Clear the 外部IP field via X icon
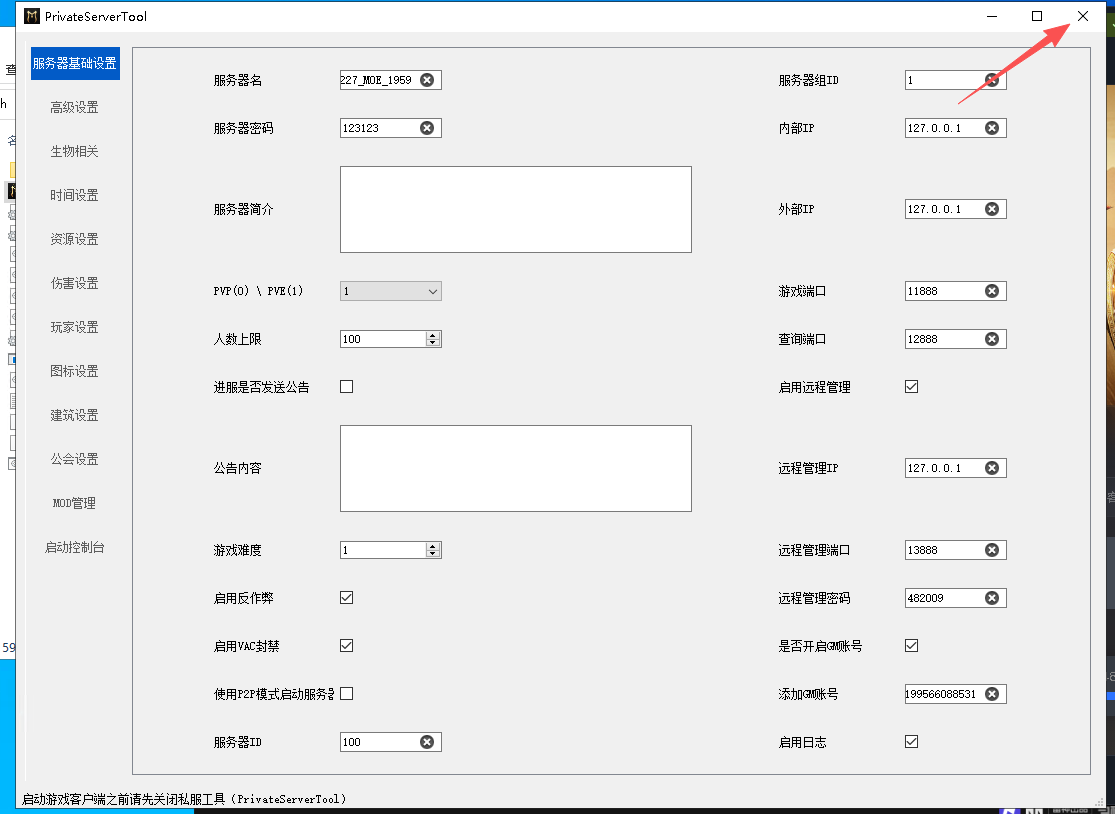Viewport: 1115px width, 814px height. [x=992, y=209]
